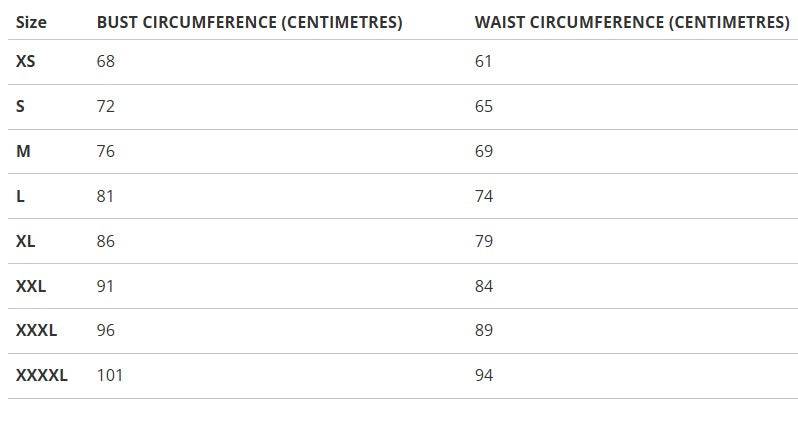The height and width of the screenshot is (437, 798).
Task: Select the Bust Circumference column header
Action: 249,22
